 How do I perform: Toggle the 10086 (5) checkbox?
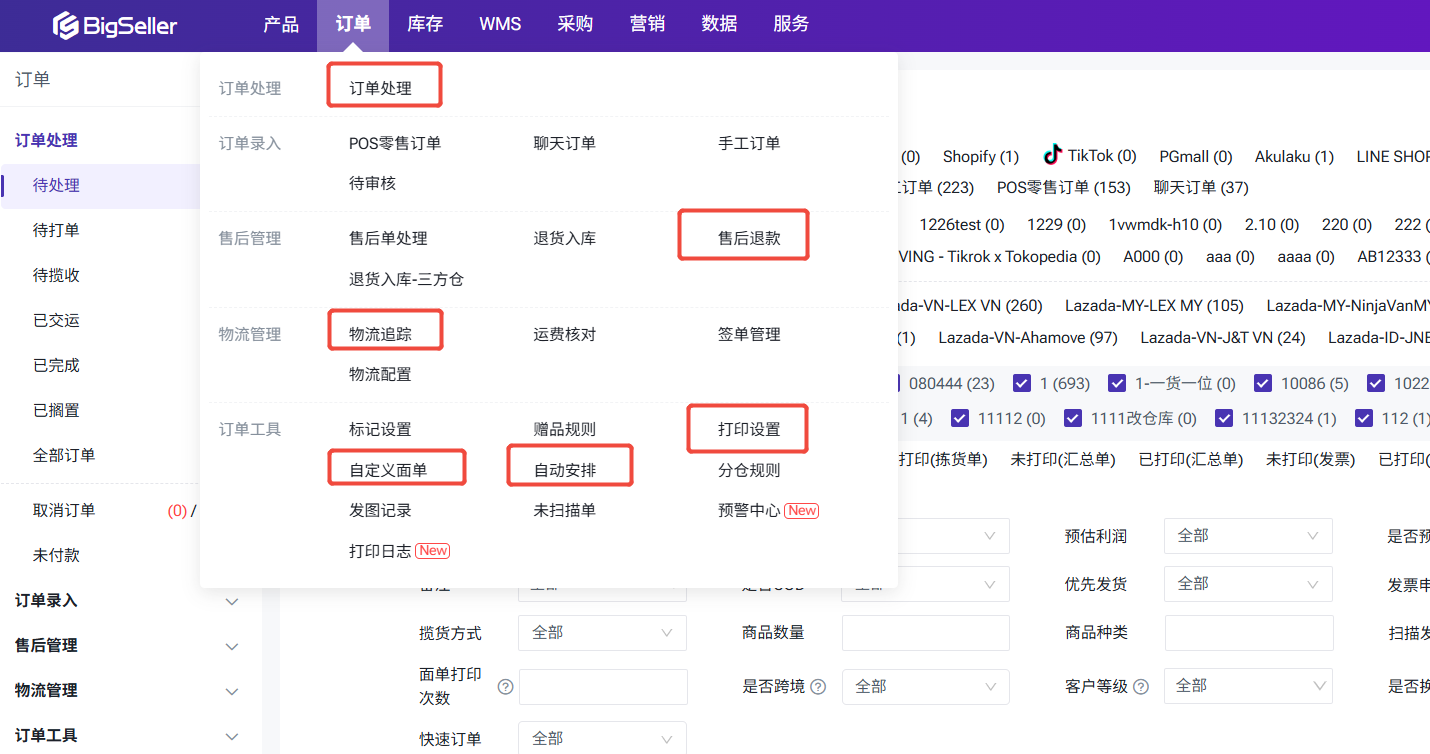tap(1263, 383)
